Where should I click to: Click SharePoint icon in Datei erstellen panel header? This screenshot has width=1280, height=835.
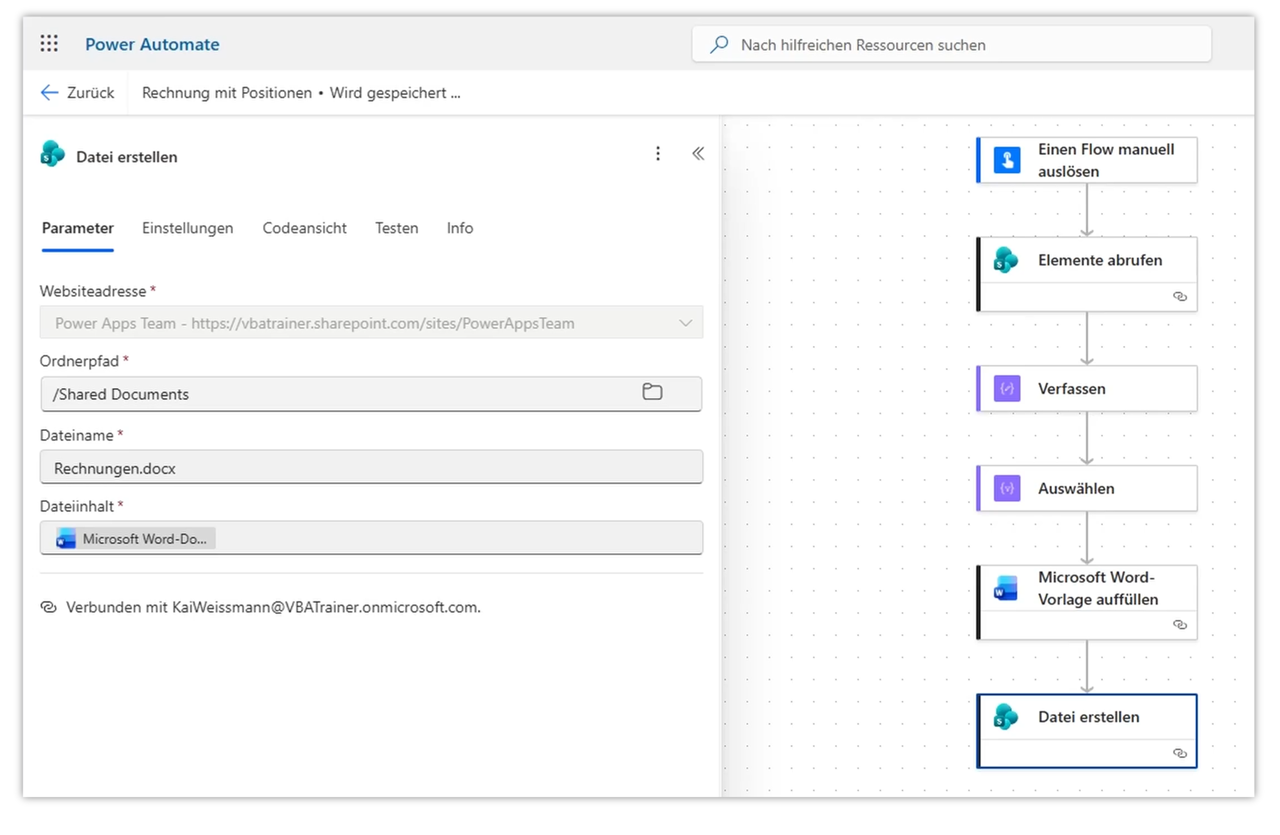tap(53, 155)
